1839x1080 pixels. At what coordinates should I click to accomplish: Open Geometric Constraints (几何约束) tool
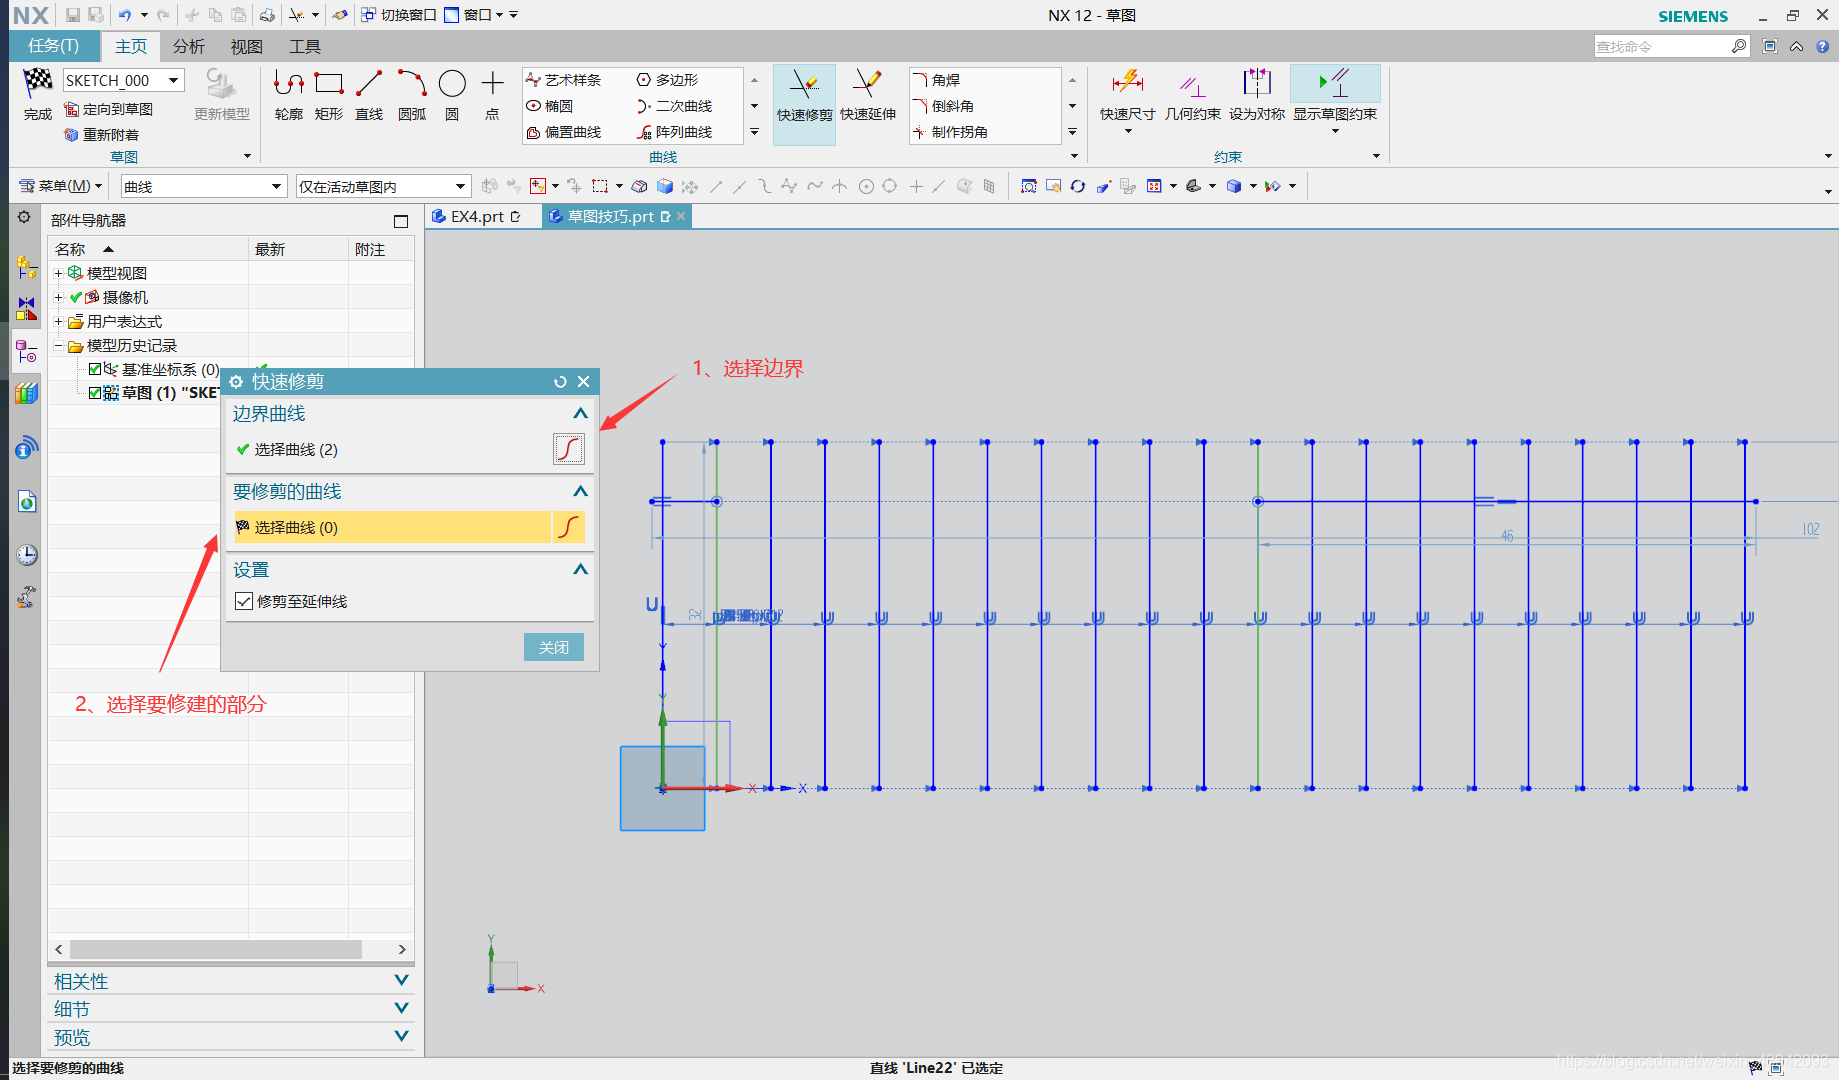1192,96
